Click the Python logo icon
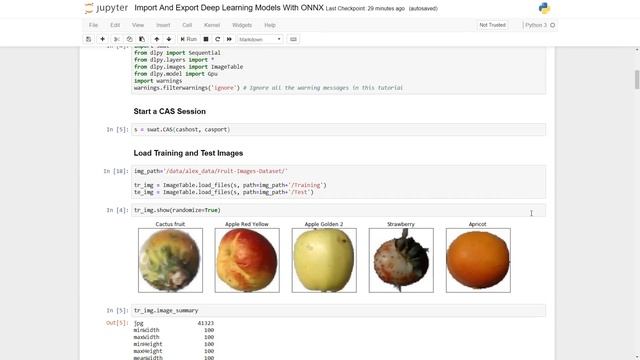Screen dimensions: 640x360 pyautogui.click(x=544, y=8)
